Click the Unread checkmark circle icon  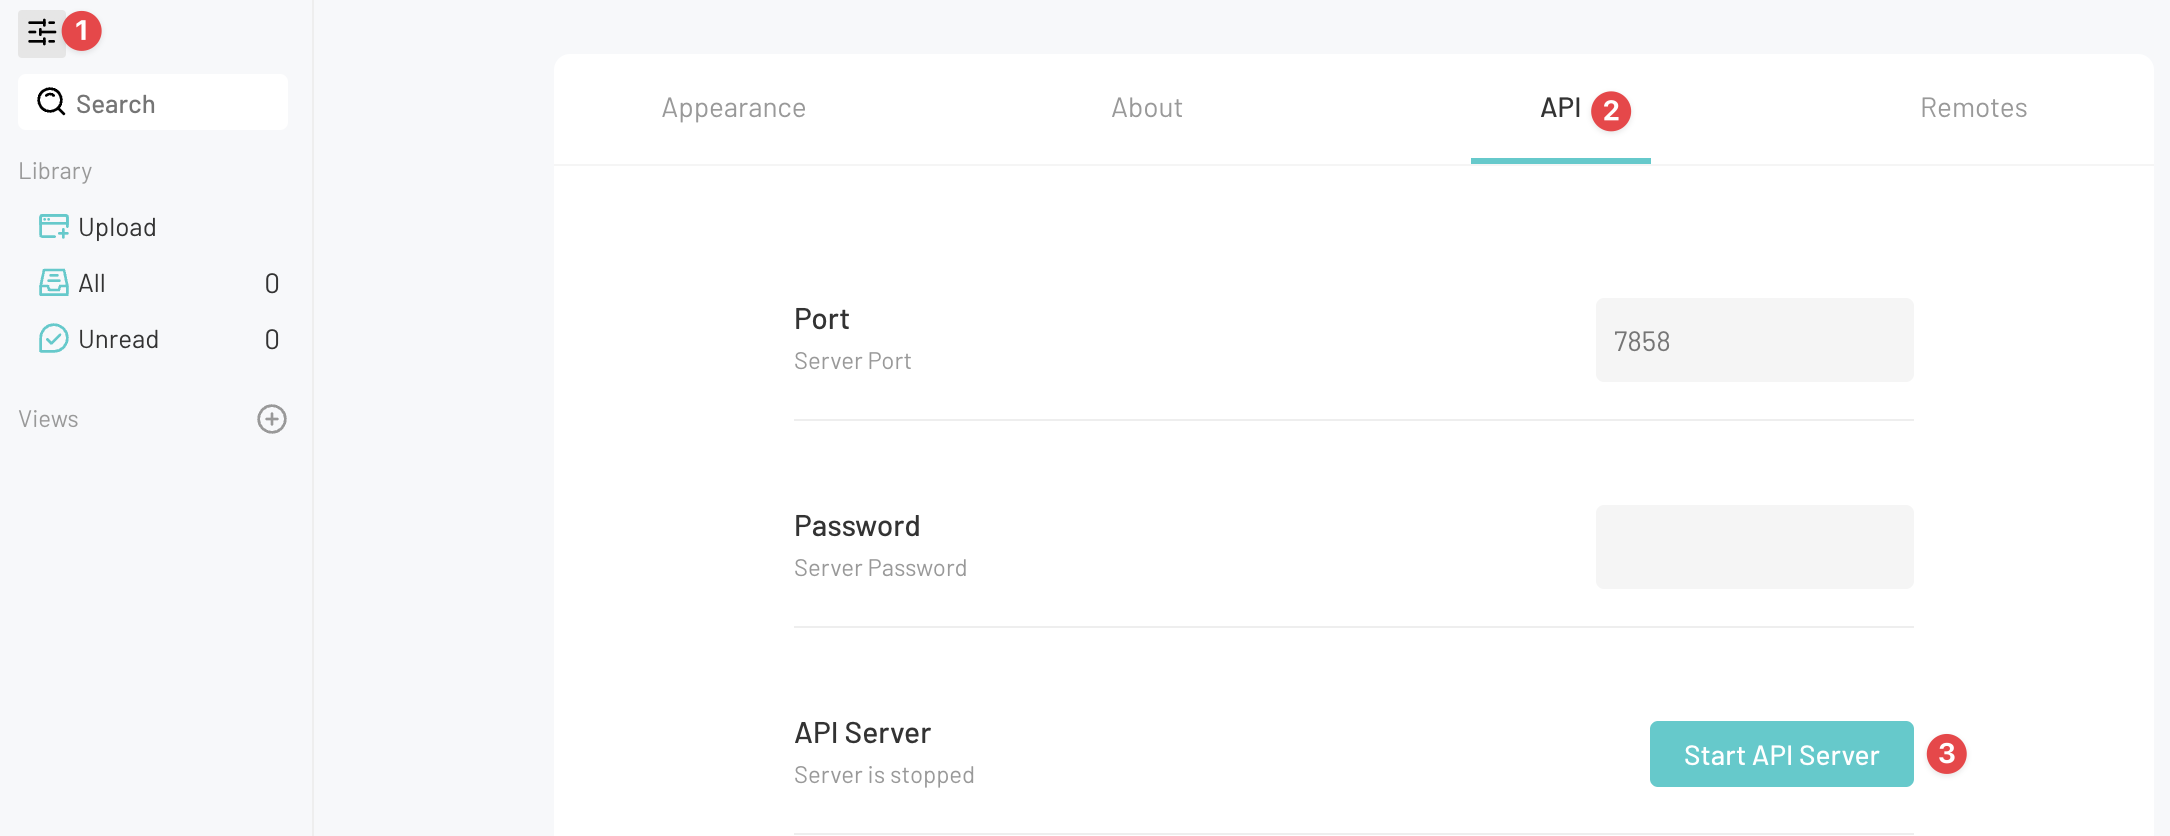tap(53, 339)
